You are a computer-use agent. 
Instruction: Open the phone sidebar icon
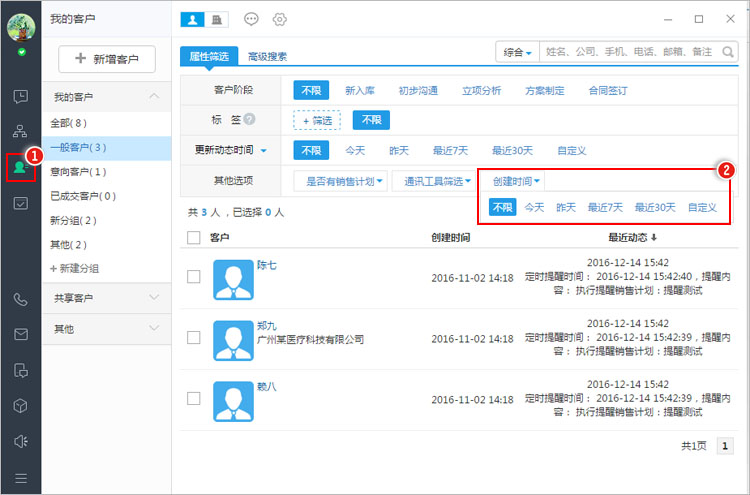point(20,299)
